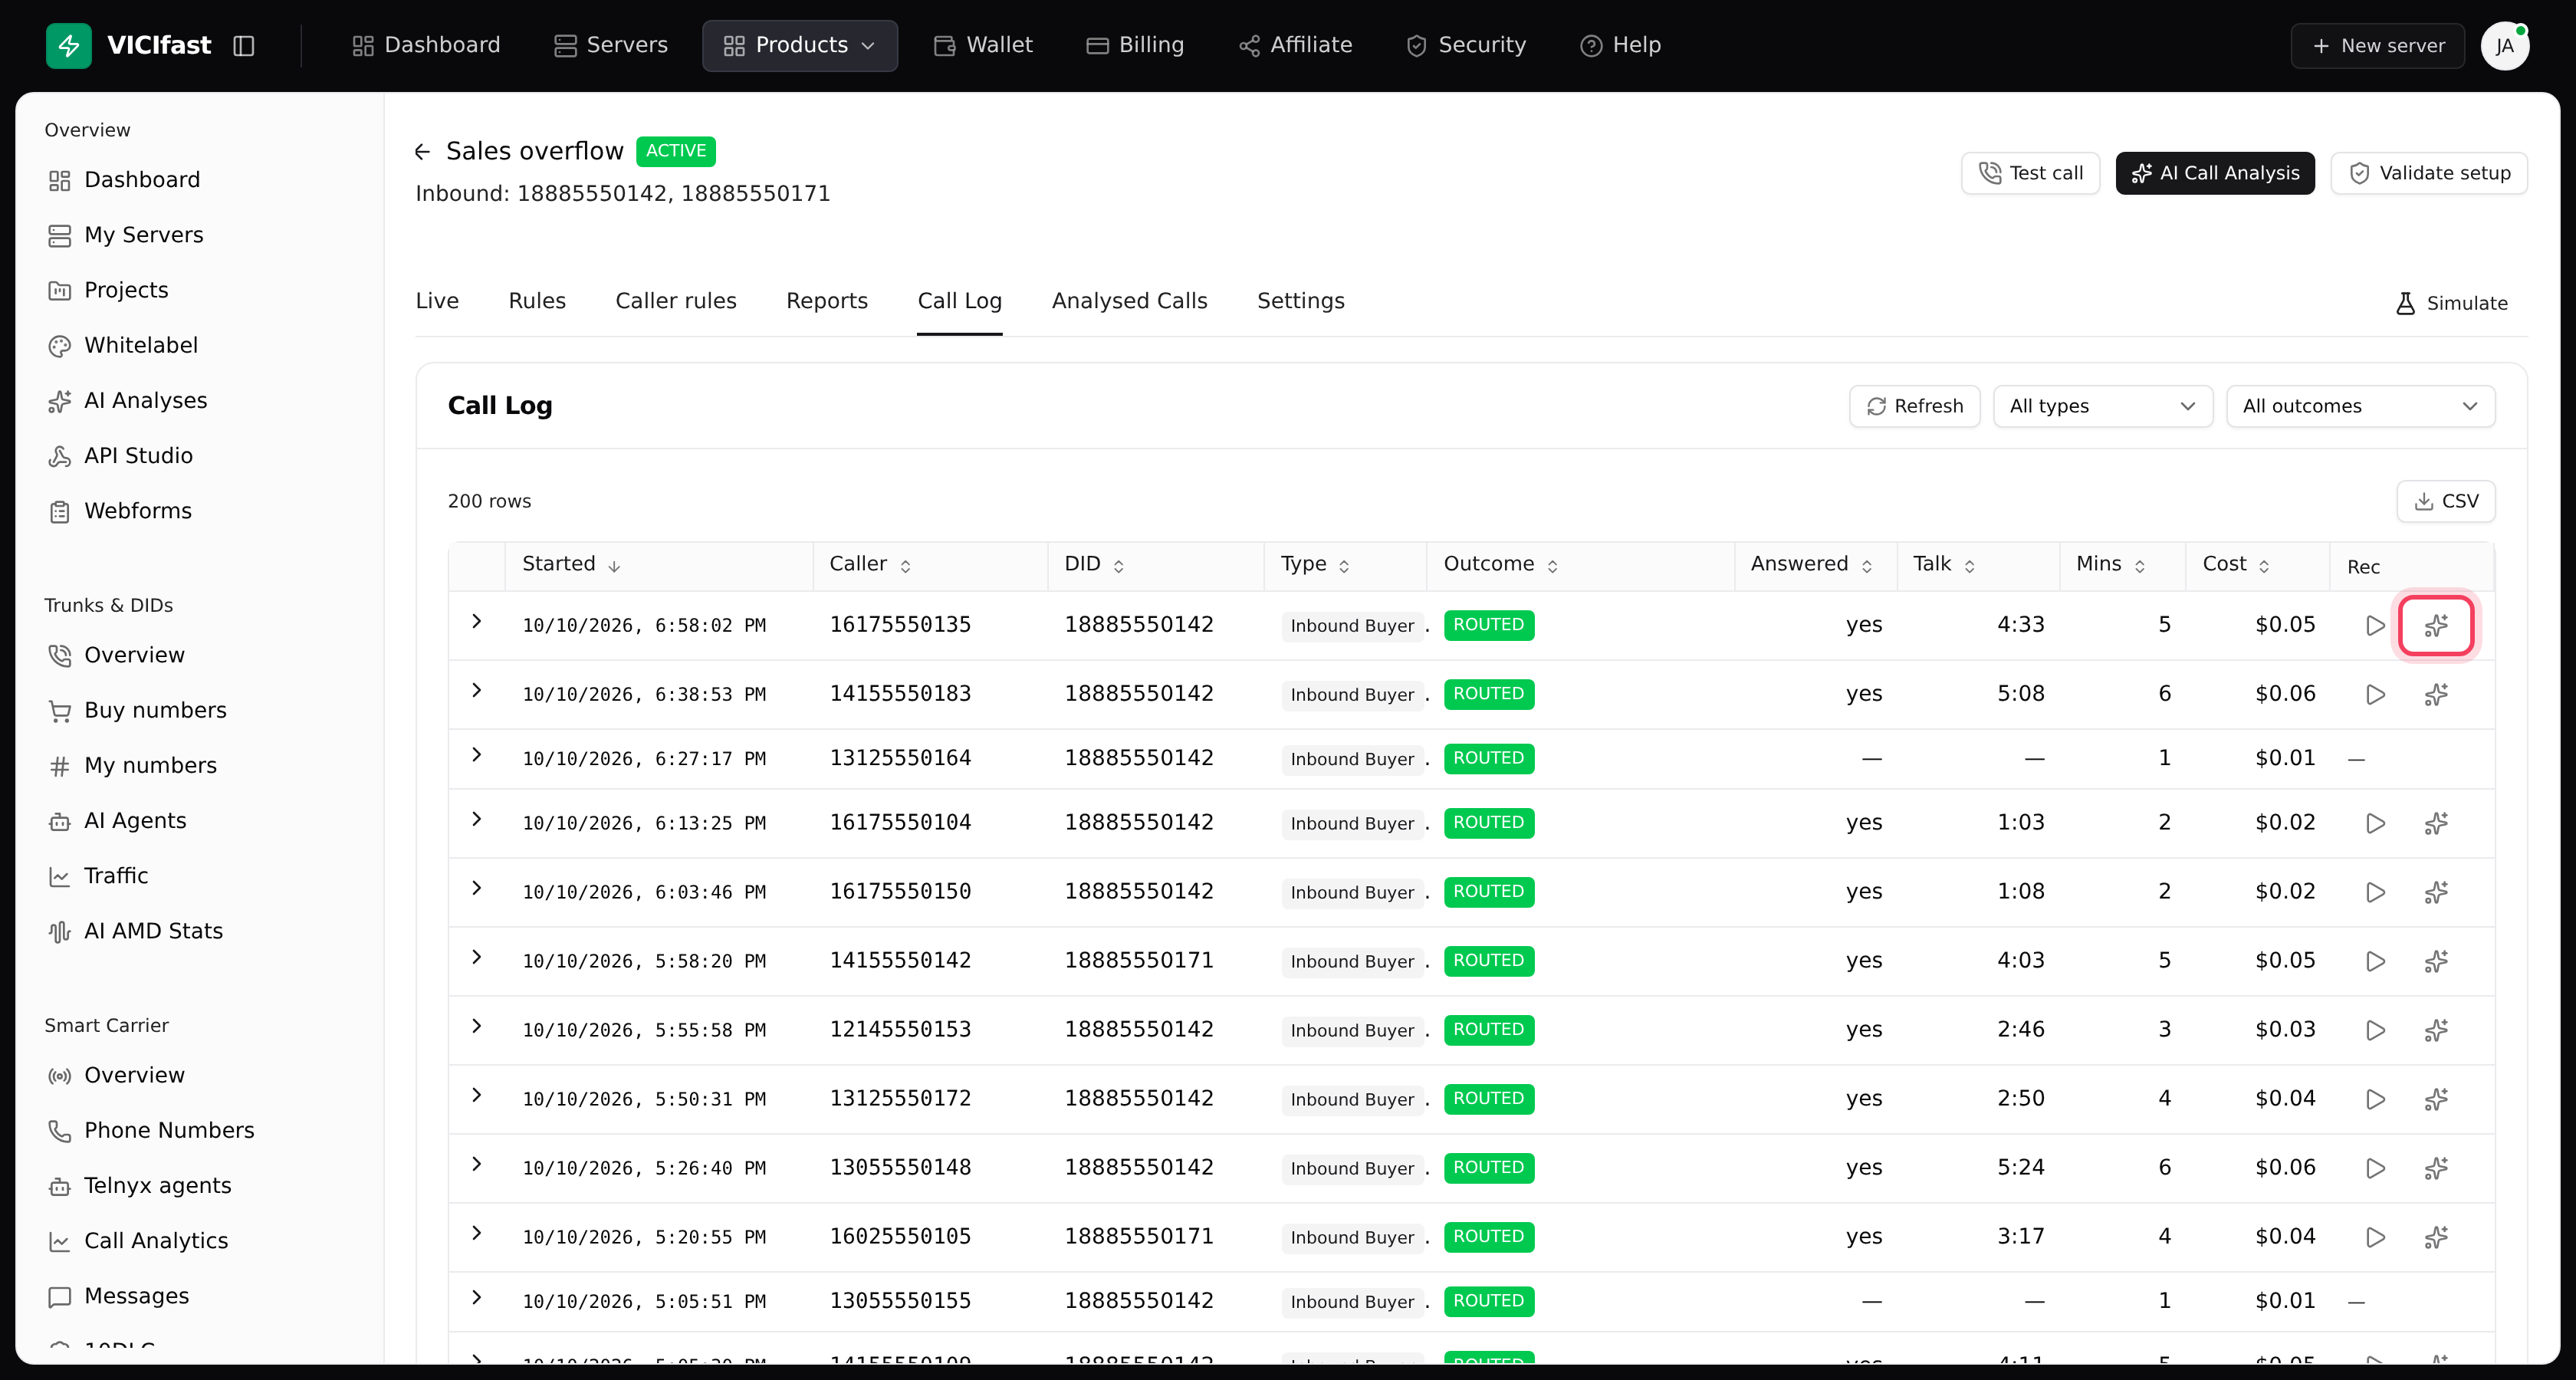Play recording for caller 16175550135

pyautogui.click(x=2375, y=625)
